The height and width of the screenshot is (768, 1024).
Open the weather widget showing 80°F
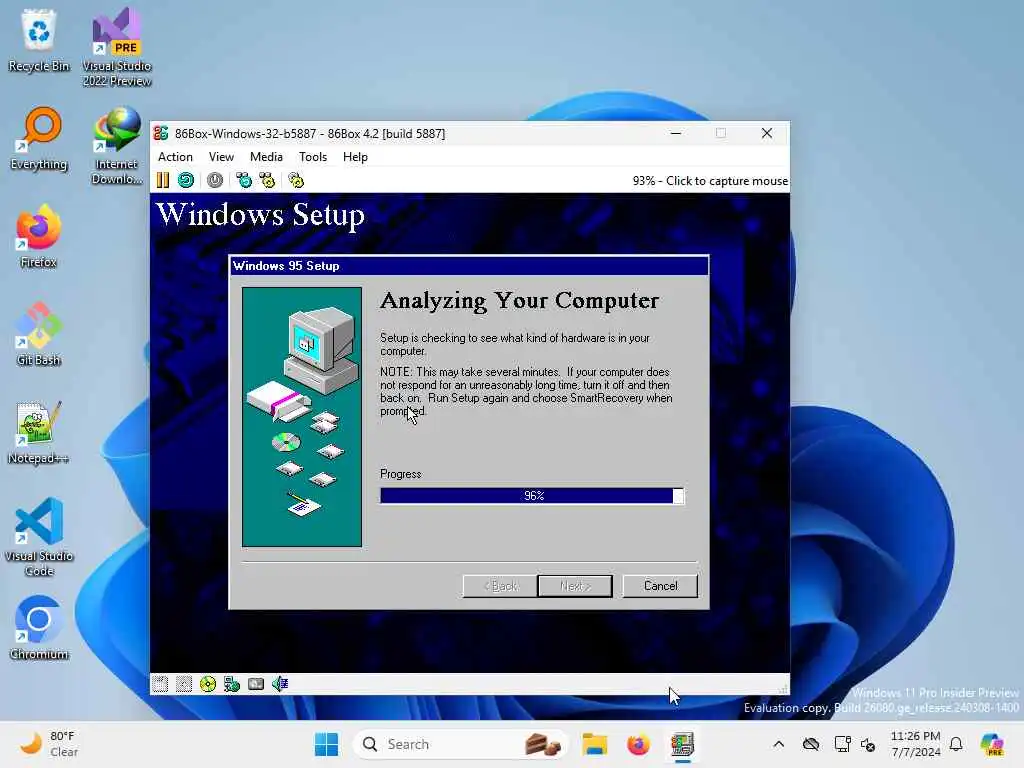(50, 744)
